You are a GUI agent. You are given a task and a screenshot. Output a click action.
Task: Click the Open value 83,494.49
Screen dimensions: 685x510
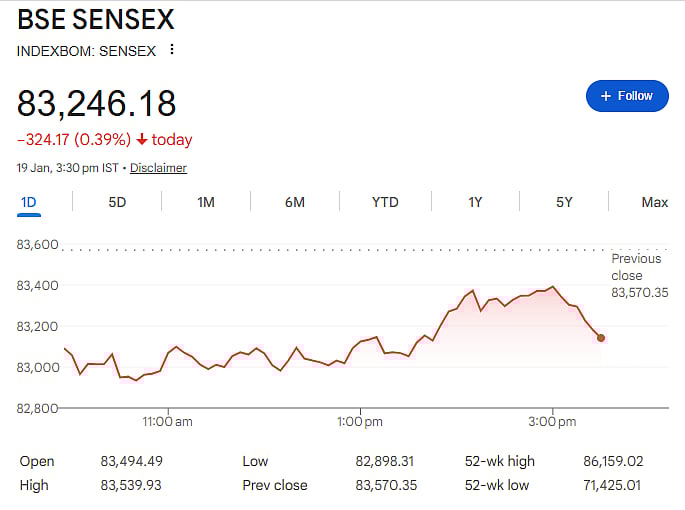(131, 461)
